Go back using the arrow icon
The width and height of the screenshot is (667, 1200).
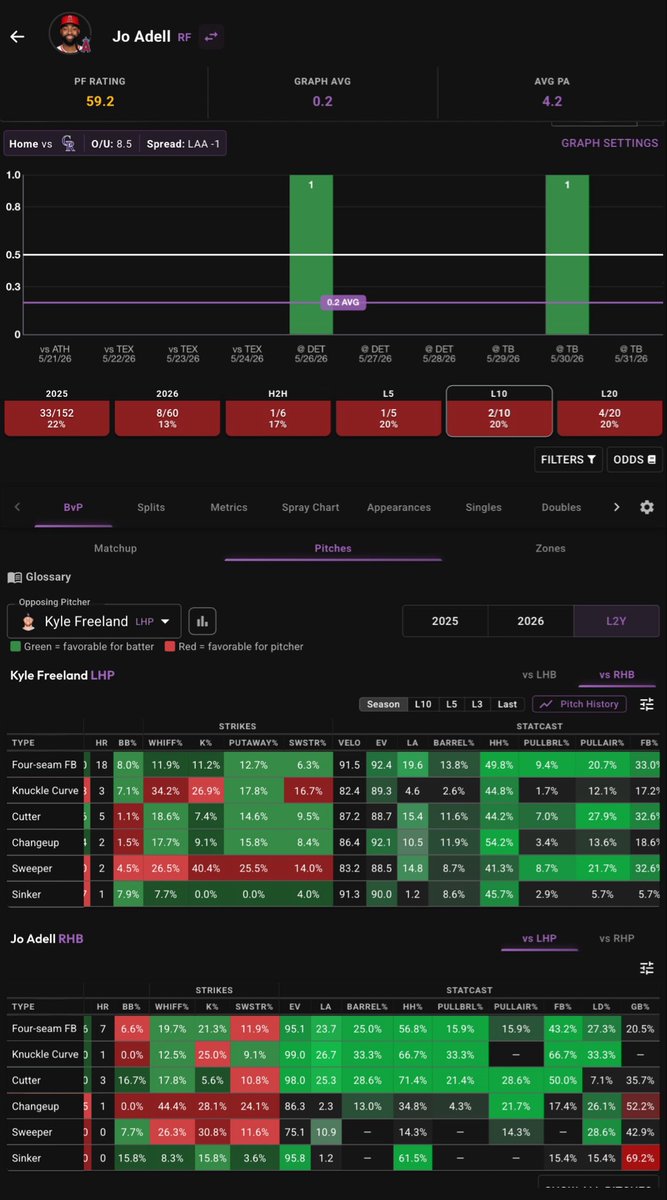(x=17, y=36)
